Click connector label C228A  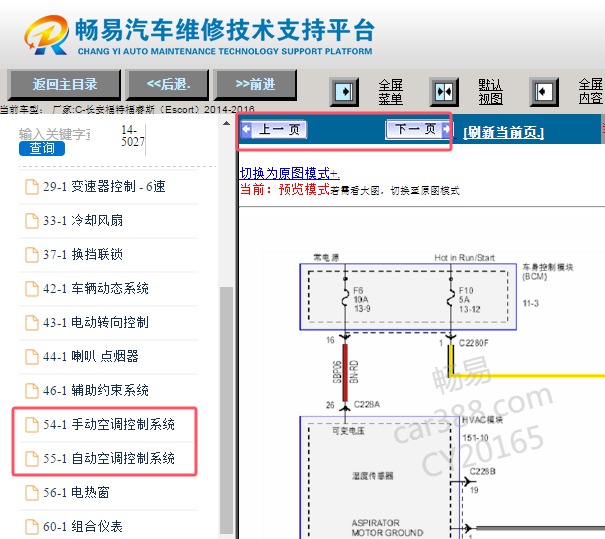pyautogui.click(x=367, y=404)
